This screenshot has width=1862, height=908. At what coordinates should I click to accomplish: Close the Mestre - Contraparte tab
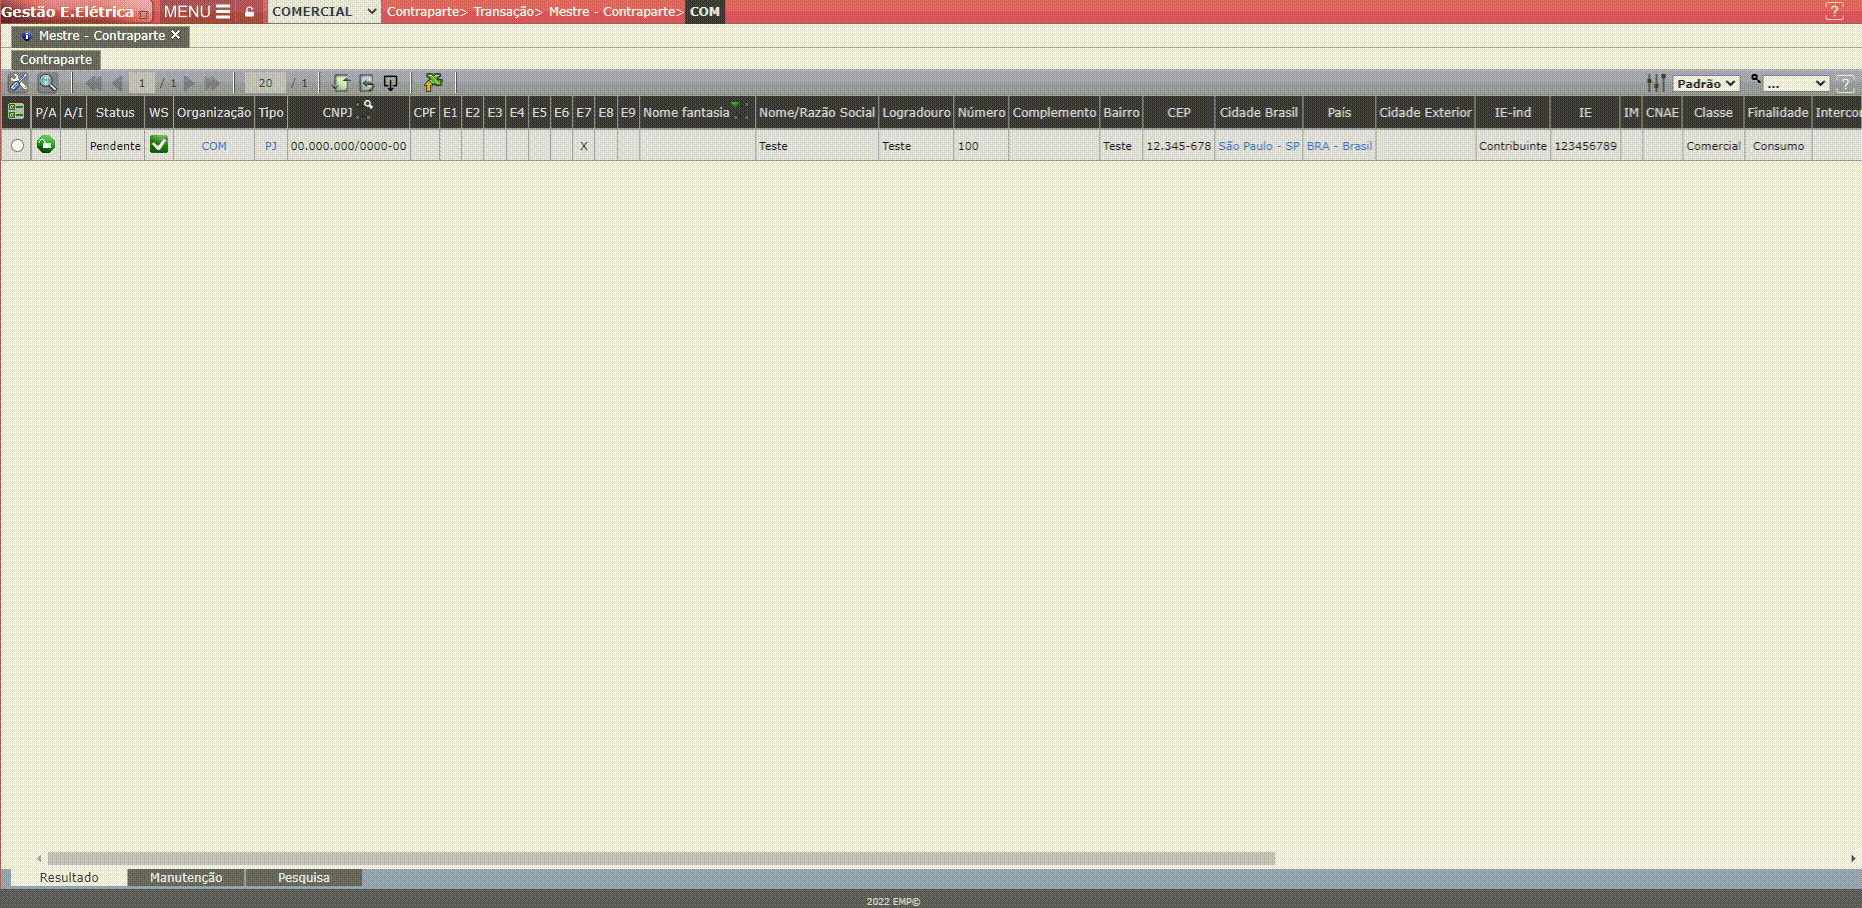(x=176, y=35)
